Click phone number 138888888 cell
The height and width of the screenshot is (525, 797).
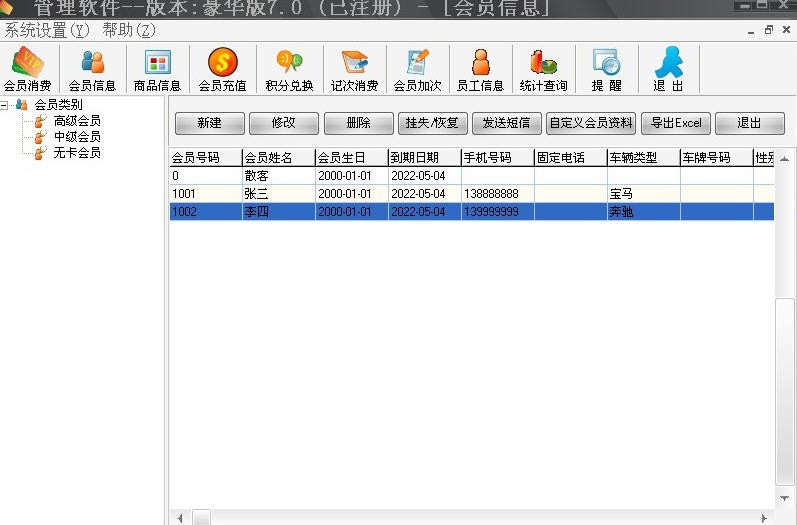(498, 194)
